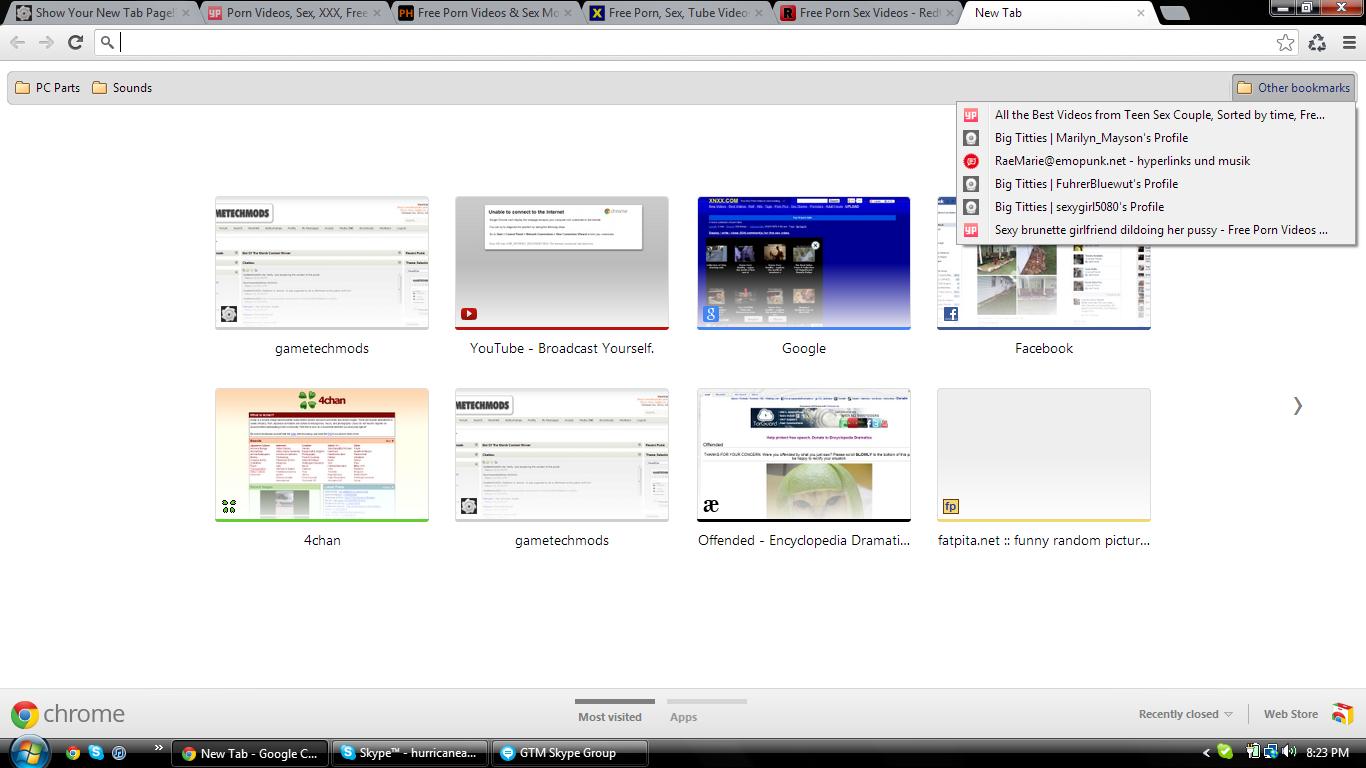The width and height of the screenshot is (1366, 768).
Task: Click the '4chan' thumbnail caption
Action: tap(322, 540)
